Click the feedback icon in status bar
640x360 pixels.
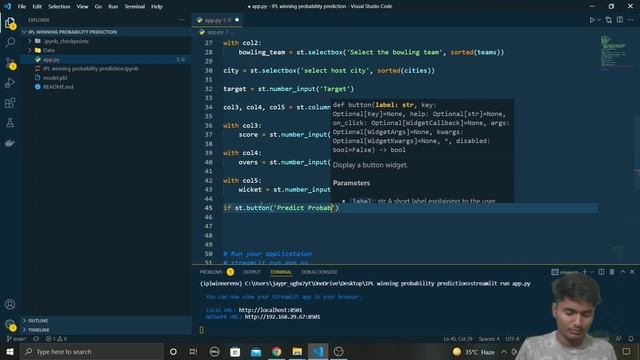619,339
